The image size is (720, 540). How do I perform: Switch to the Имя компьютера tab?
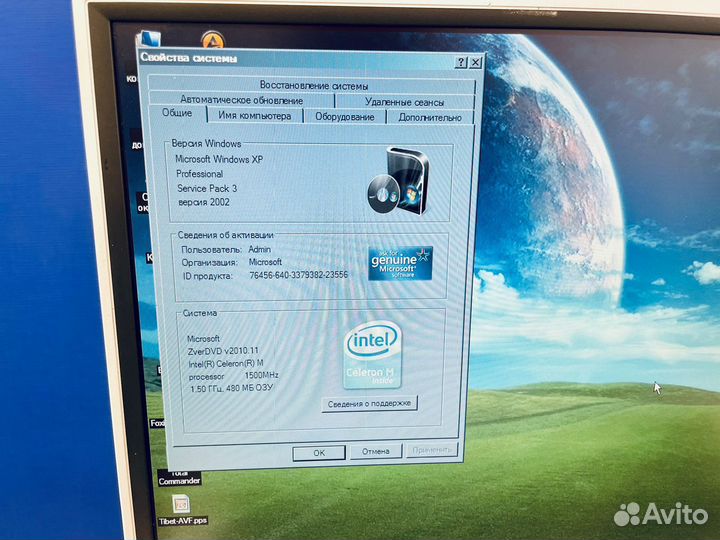pyautogui.click(x=255, y=116)
